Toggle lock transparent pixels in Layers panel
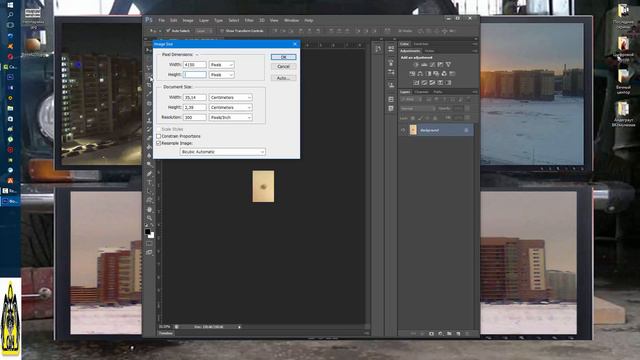The height and width of the screenshot is (360, 640). click(x=413, y=118)
